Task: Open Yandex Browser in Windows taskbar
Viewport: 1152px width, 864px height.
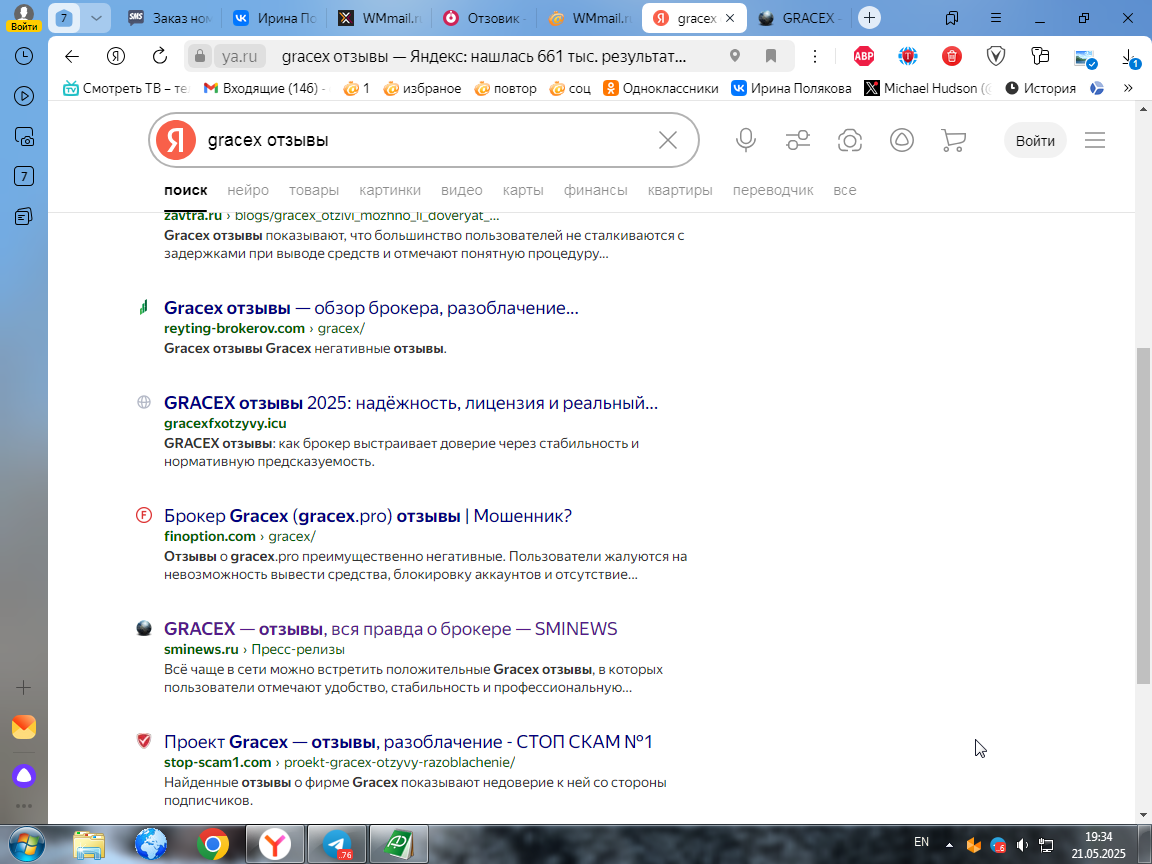Action: tap(275, 844)
